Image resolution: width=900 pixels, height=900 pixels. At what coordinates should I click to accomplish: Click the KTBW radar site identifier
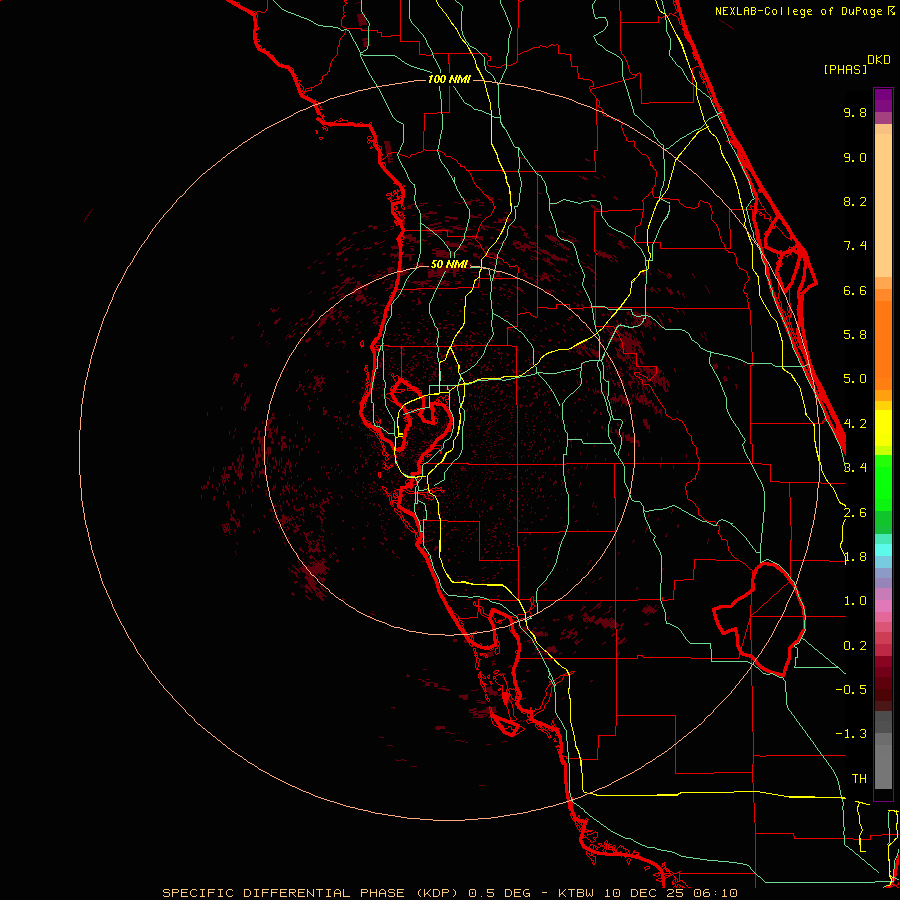pyautogui.click(x=576, y=893)
